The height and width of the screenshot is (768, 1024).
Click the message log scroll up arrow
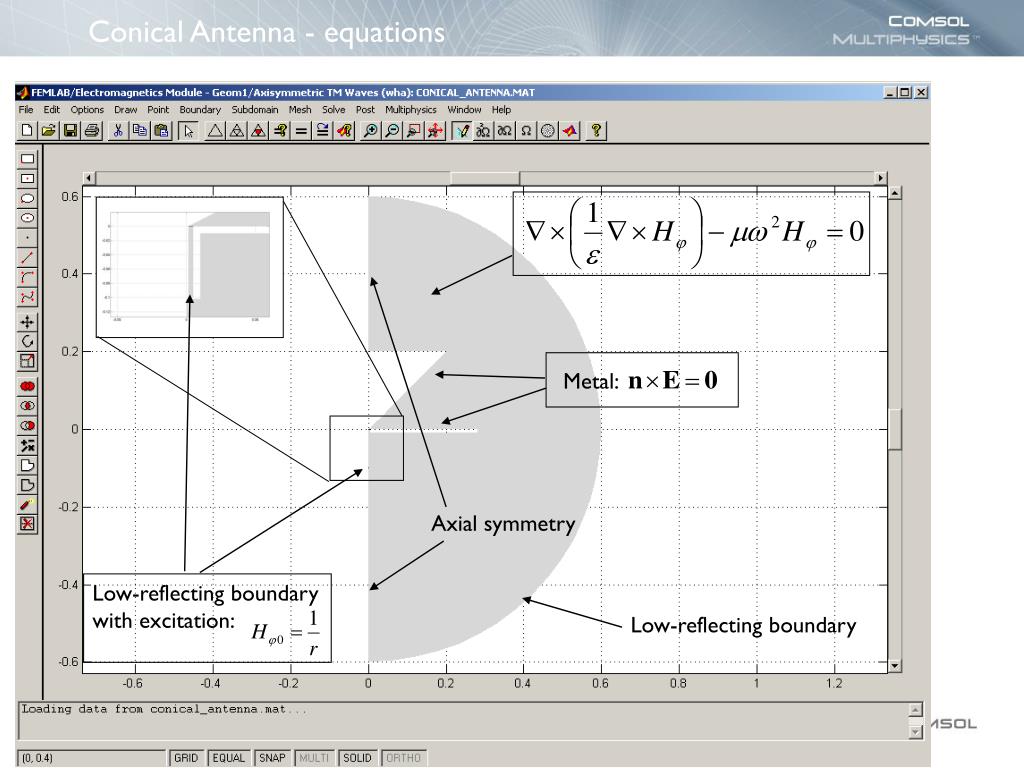pyautogui.click(x=916, y=710)
